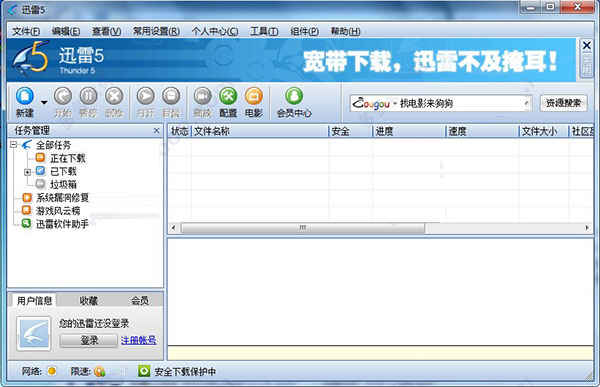Open the 配置 settings icon
Viewport: 600px width, 387px height.
[x=228, y=96]
